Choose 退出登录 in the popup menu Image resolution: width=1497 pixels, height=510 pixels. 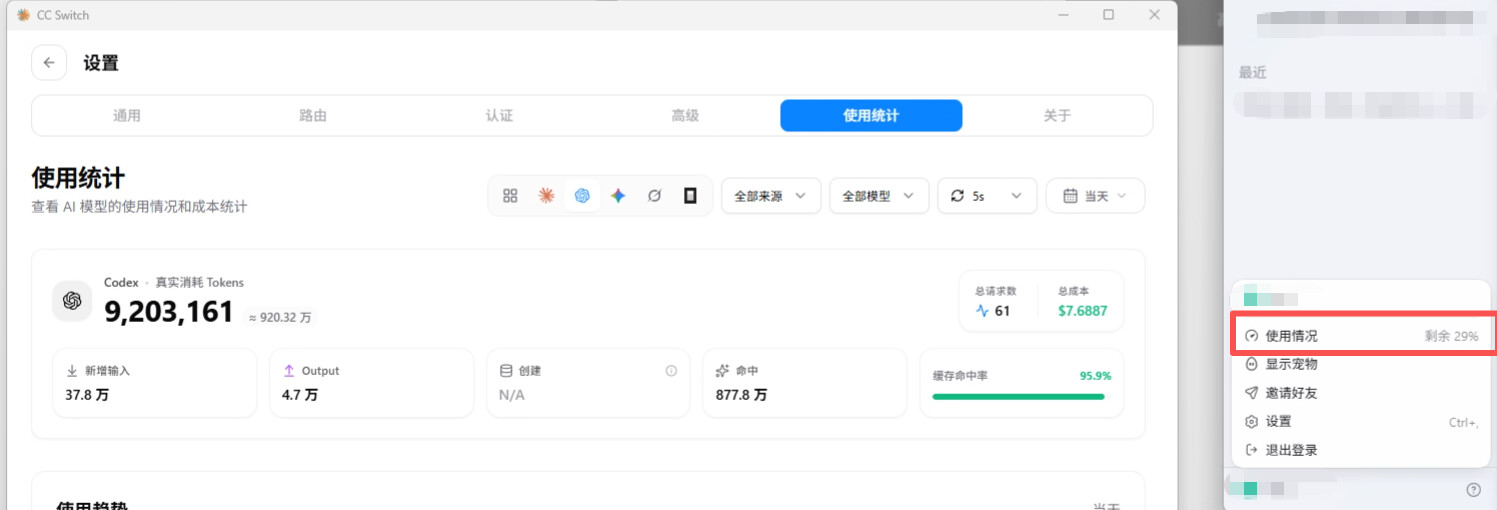click(1363, 450)
